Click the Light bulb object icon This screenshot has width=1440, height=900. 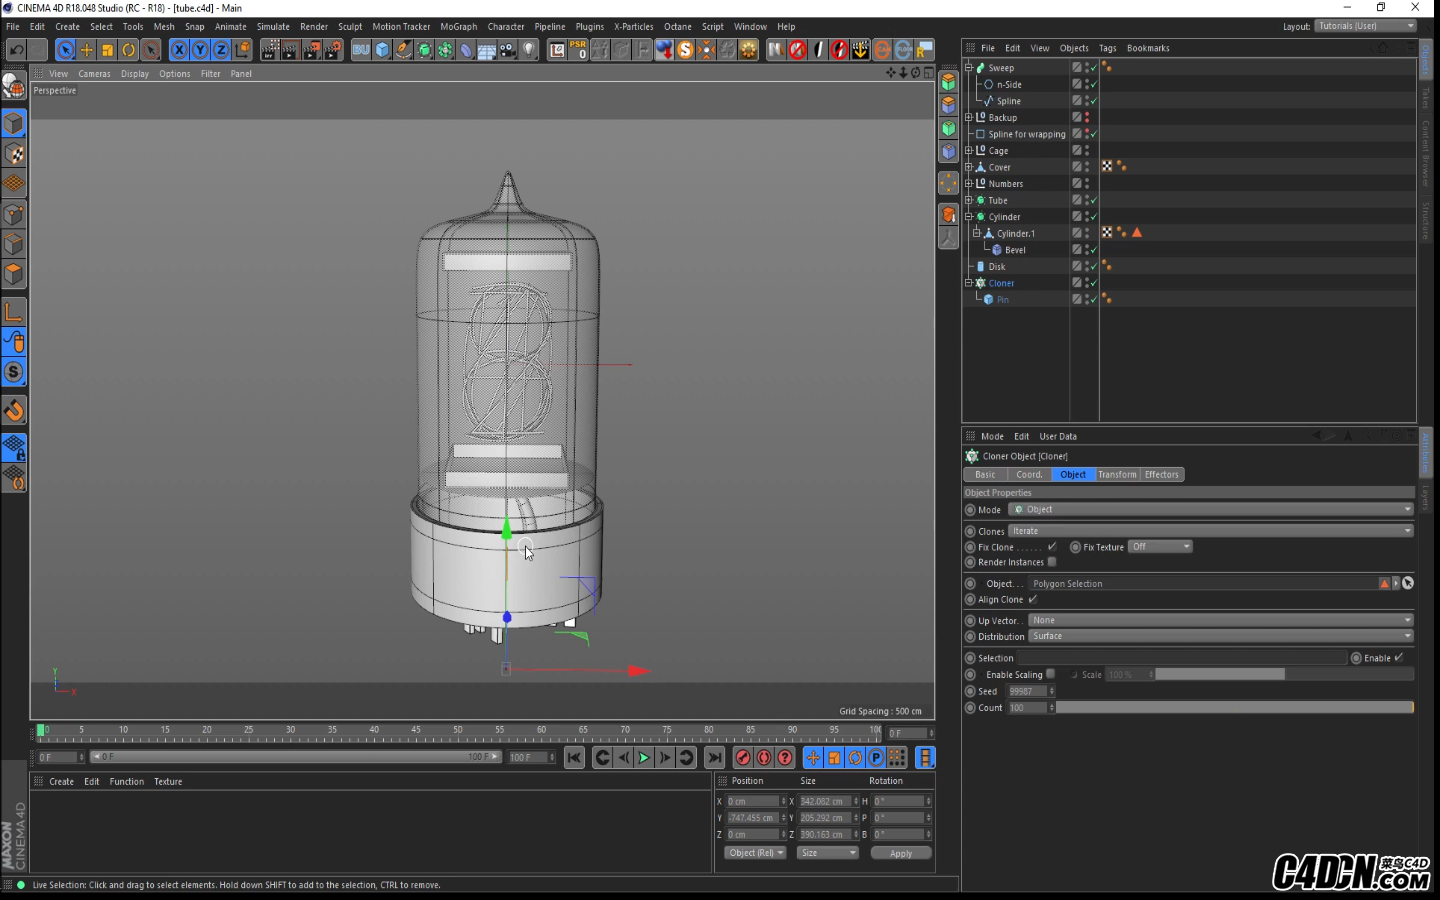tap(529, 50)
